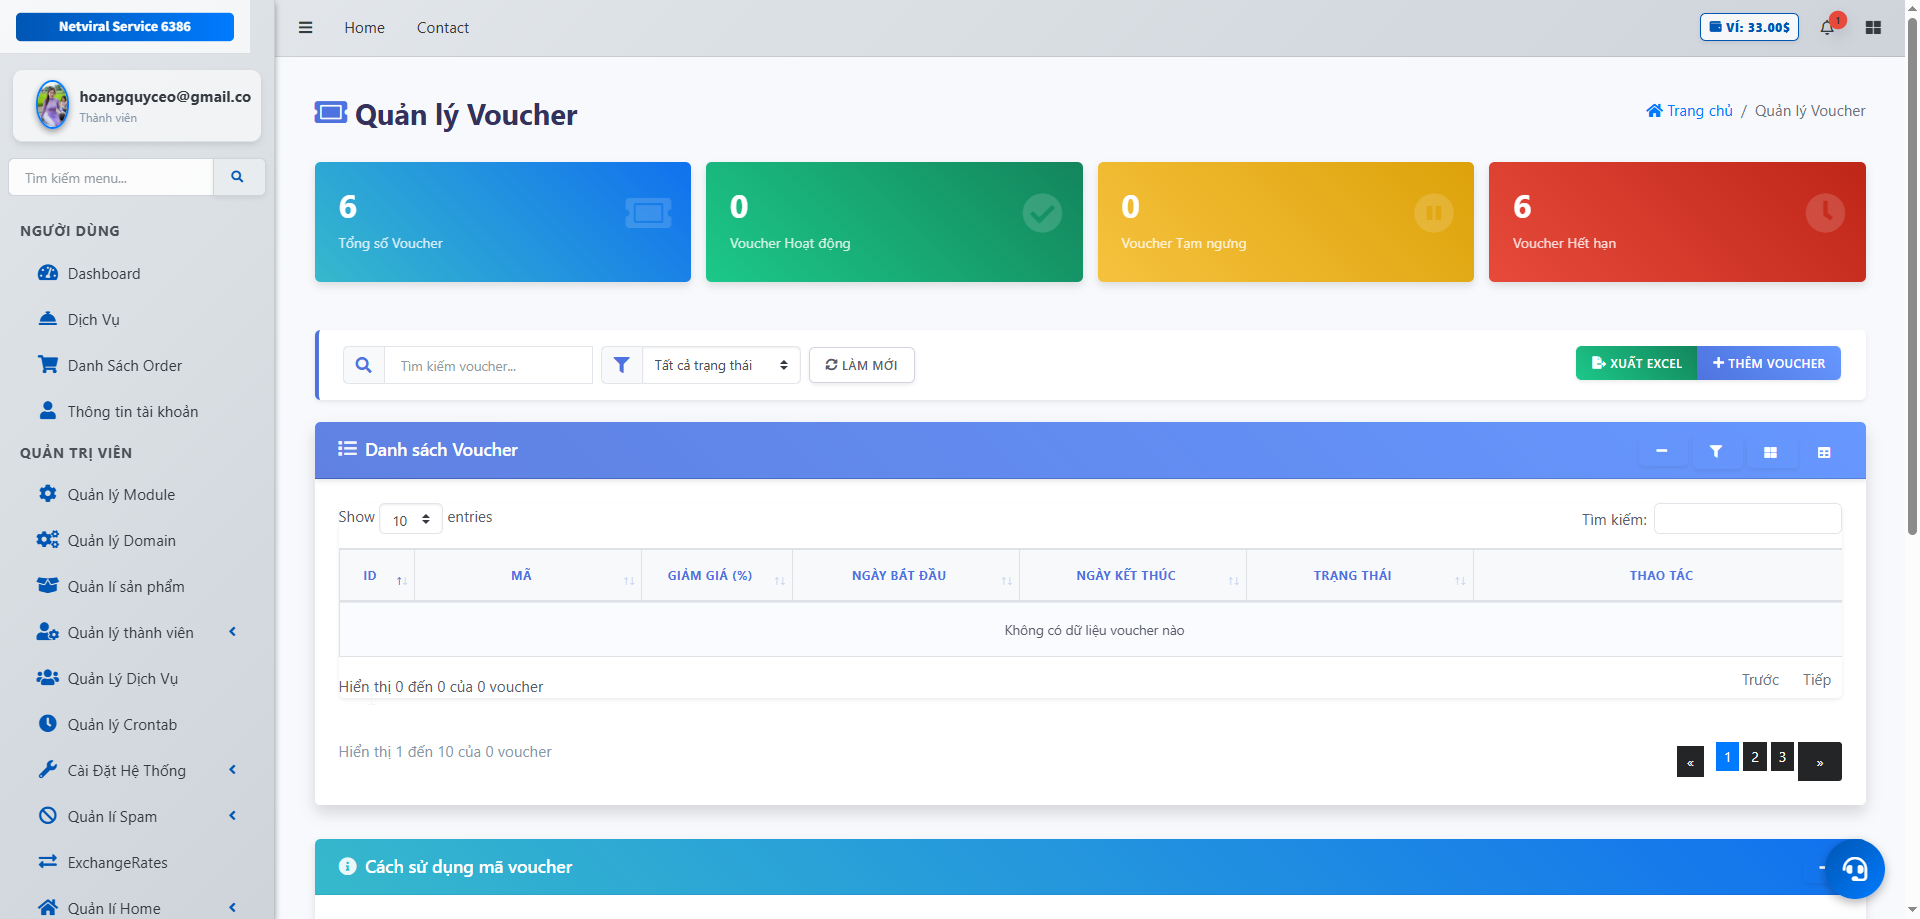Viewport: 1920px width, 919px height.
Task: Click the Tìm kiếm voucher search field
Action: tap(488, 366)
